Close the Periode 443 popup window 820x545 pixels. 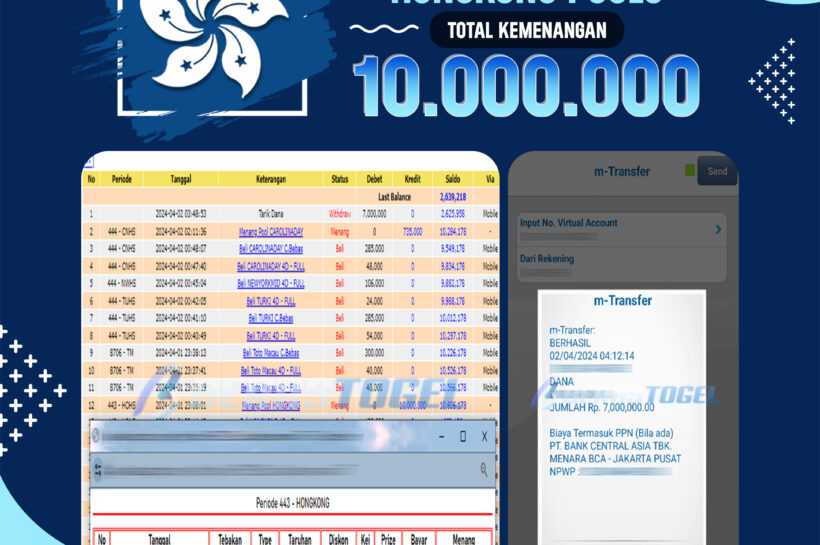[x=484, y=437]
